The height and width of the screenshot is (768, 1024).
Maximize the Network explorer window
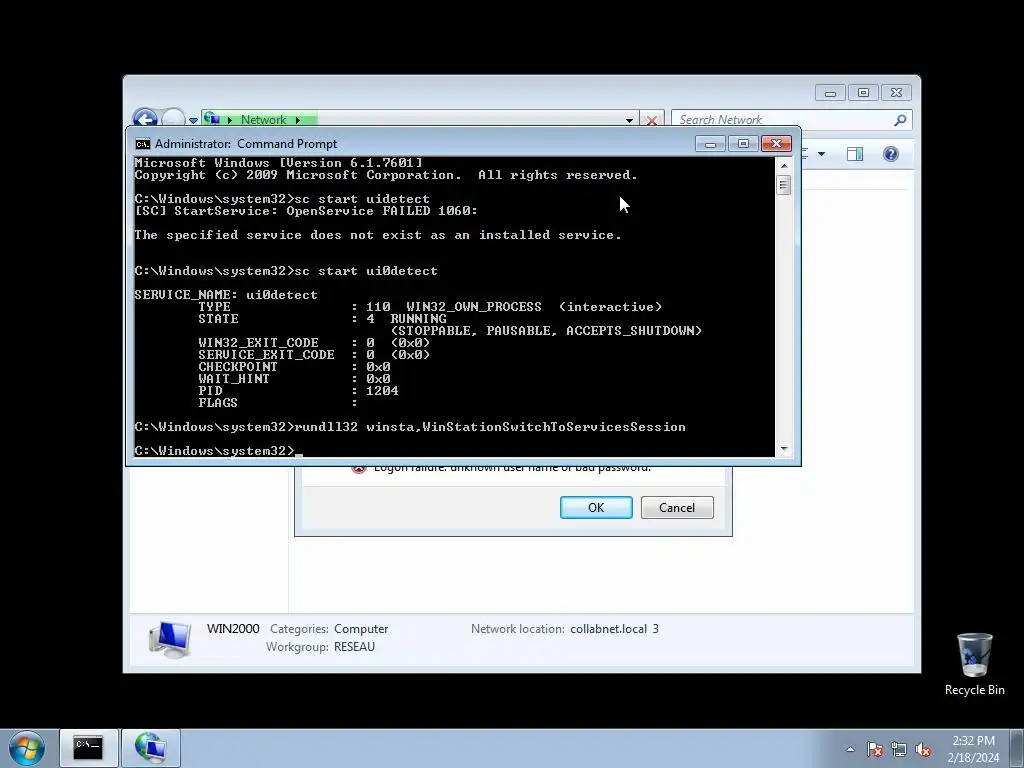click(x=863, y=93)
